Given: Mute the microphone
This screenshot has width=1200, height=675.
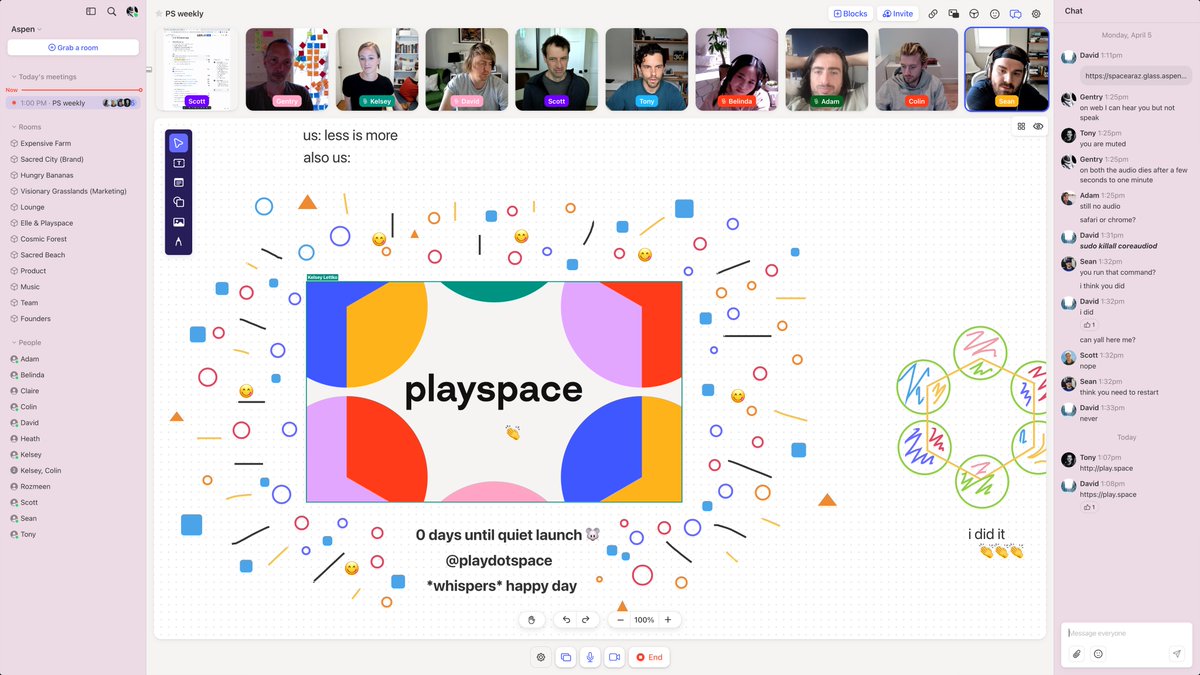Looking at the screenshot, I should [590, 657].
